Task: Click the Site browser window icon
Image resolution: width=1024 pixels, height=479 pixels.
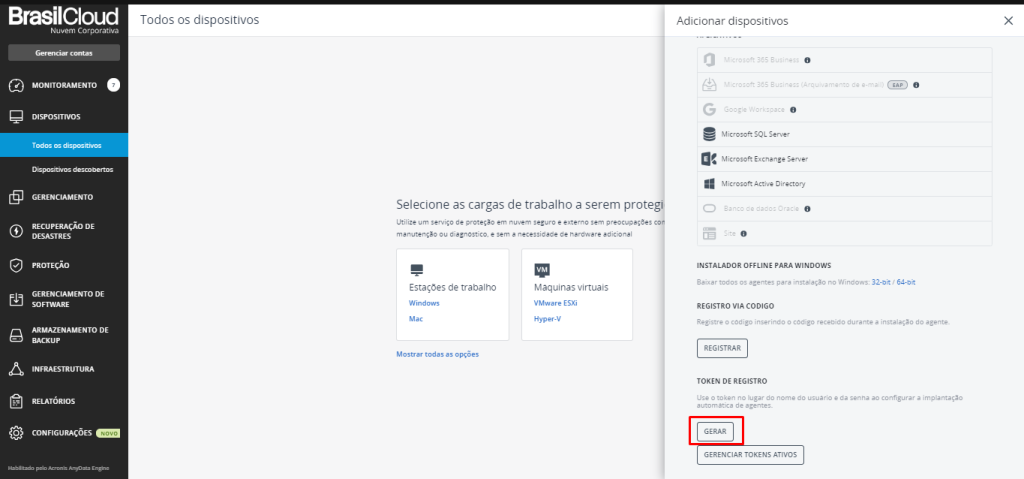Action: [x=709, y=233]
